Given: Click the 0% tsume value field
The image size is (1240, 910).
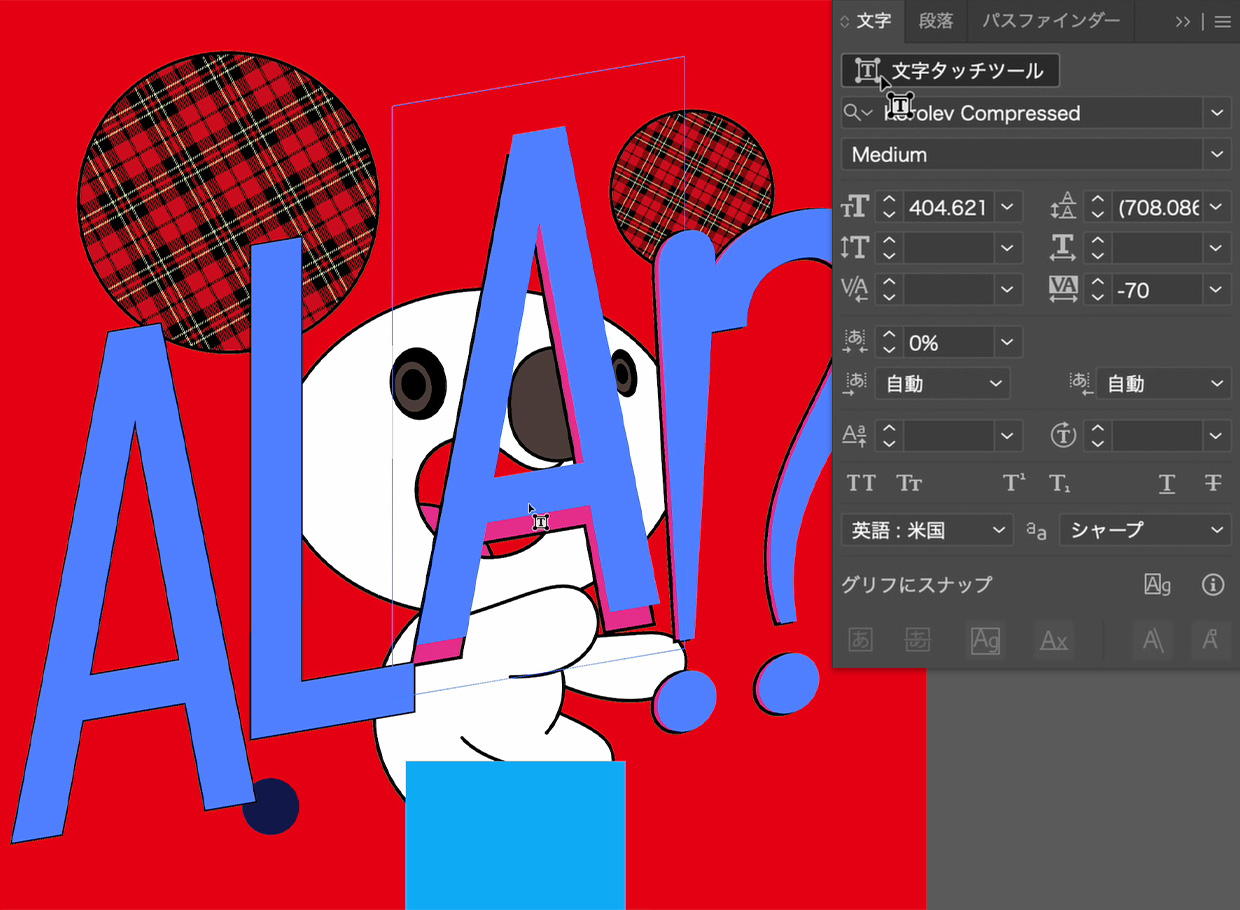Looking at the screenshot, I should pyautogui.click(x=947, y=342).
